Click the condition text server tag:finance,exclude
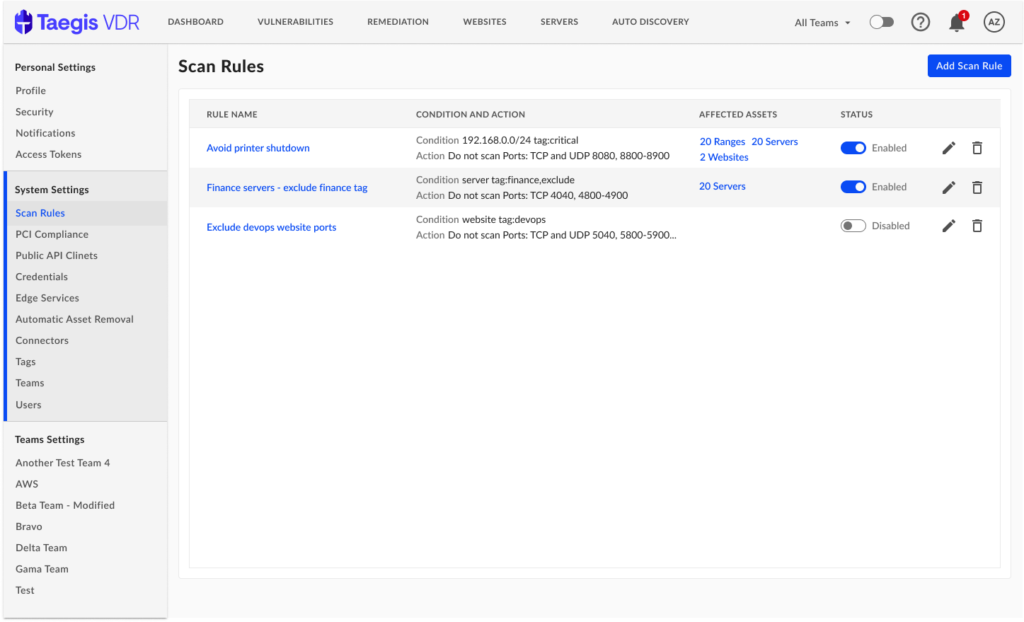This screenshot has height=622, width=1024. 518,180
